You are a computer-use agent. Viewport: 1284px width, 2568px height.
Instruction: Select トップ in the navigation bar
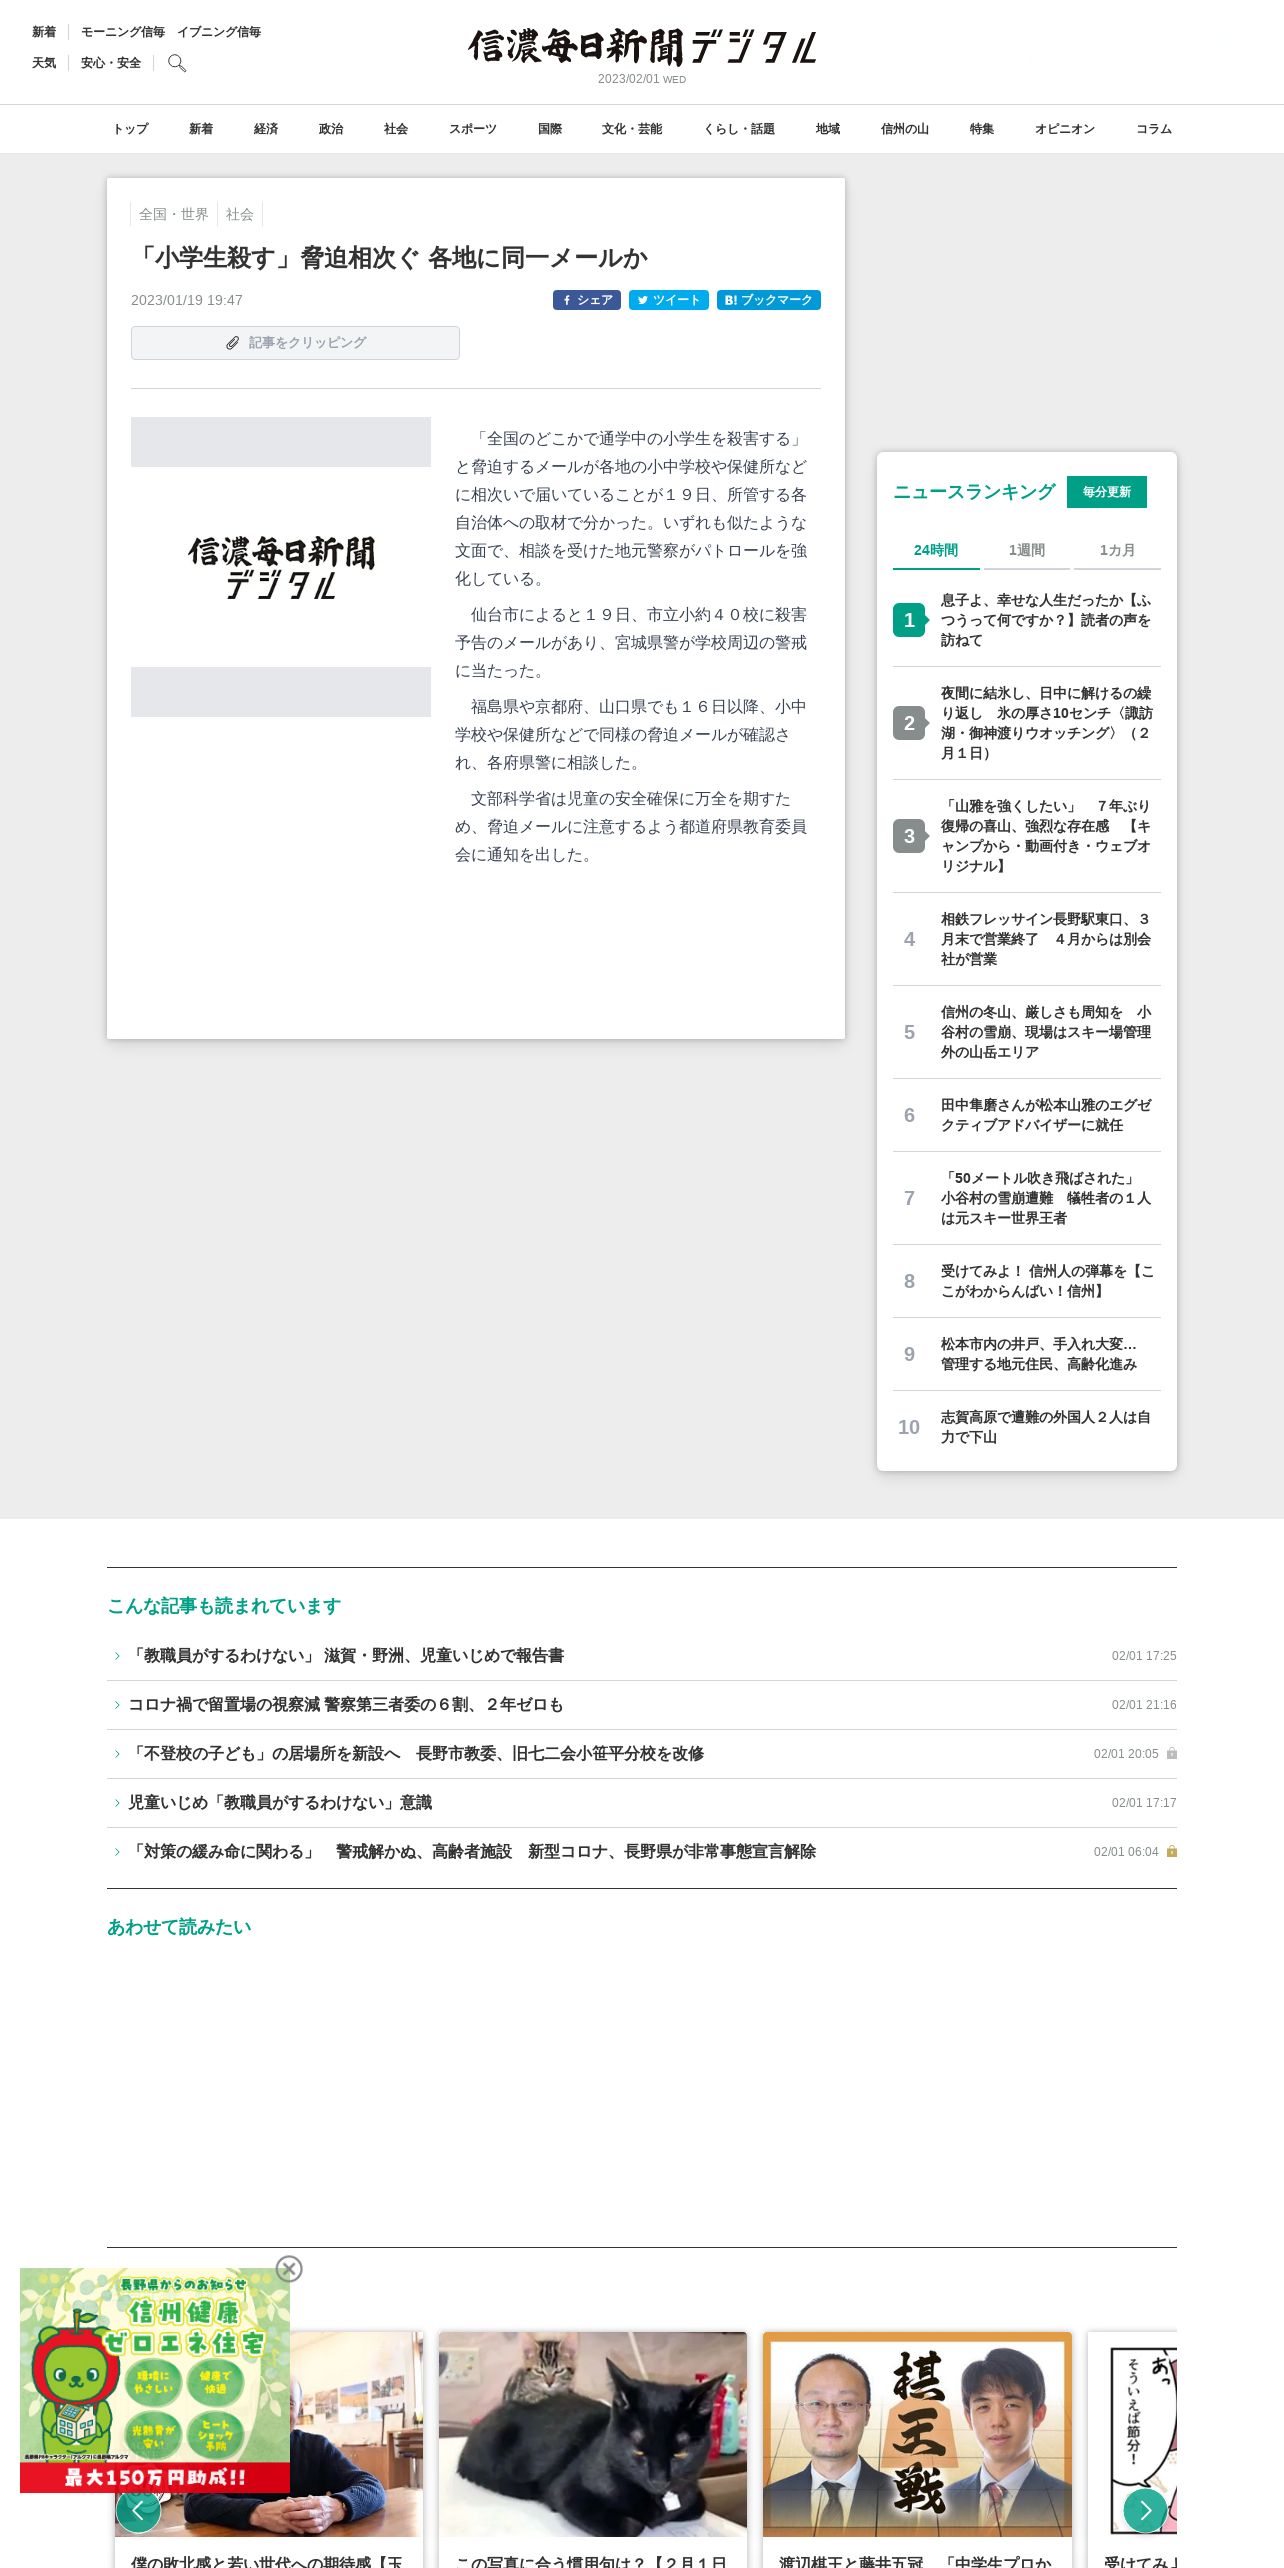[130, 129]
